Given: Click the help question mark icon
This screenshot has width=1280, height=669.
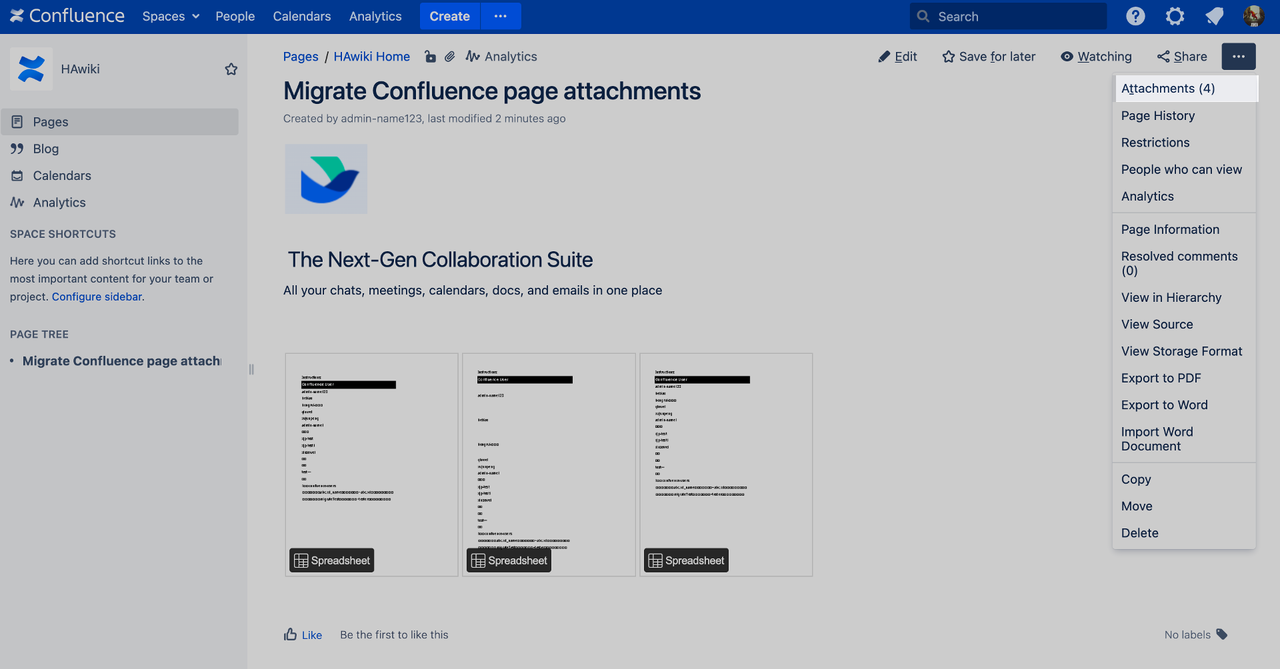Looking at the screenshot, I should coord(1134,16).
